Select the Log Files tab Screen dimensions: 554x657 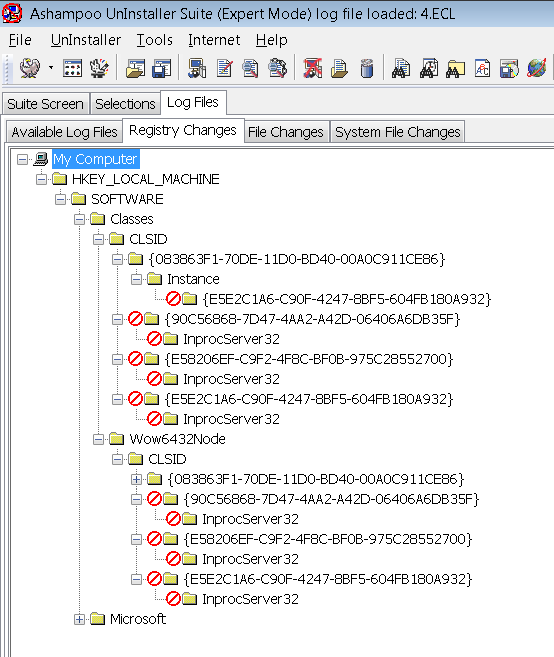coord(193,102)
